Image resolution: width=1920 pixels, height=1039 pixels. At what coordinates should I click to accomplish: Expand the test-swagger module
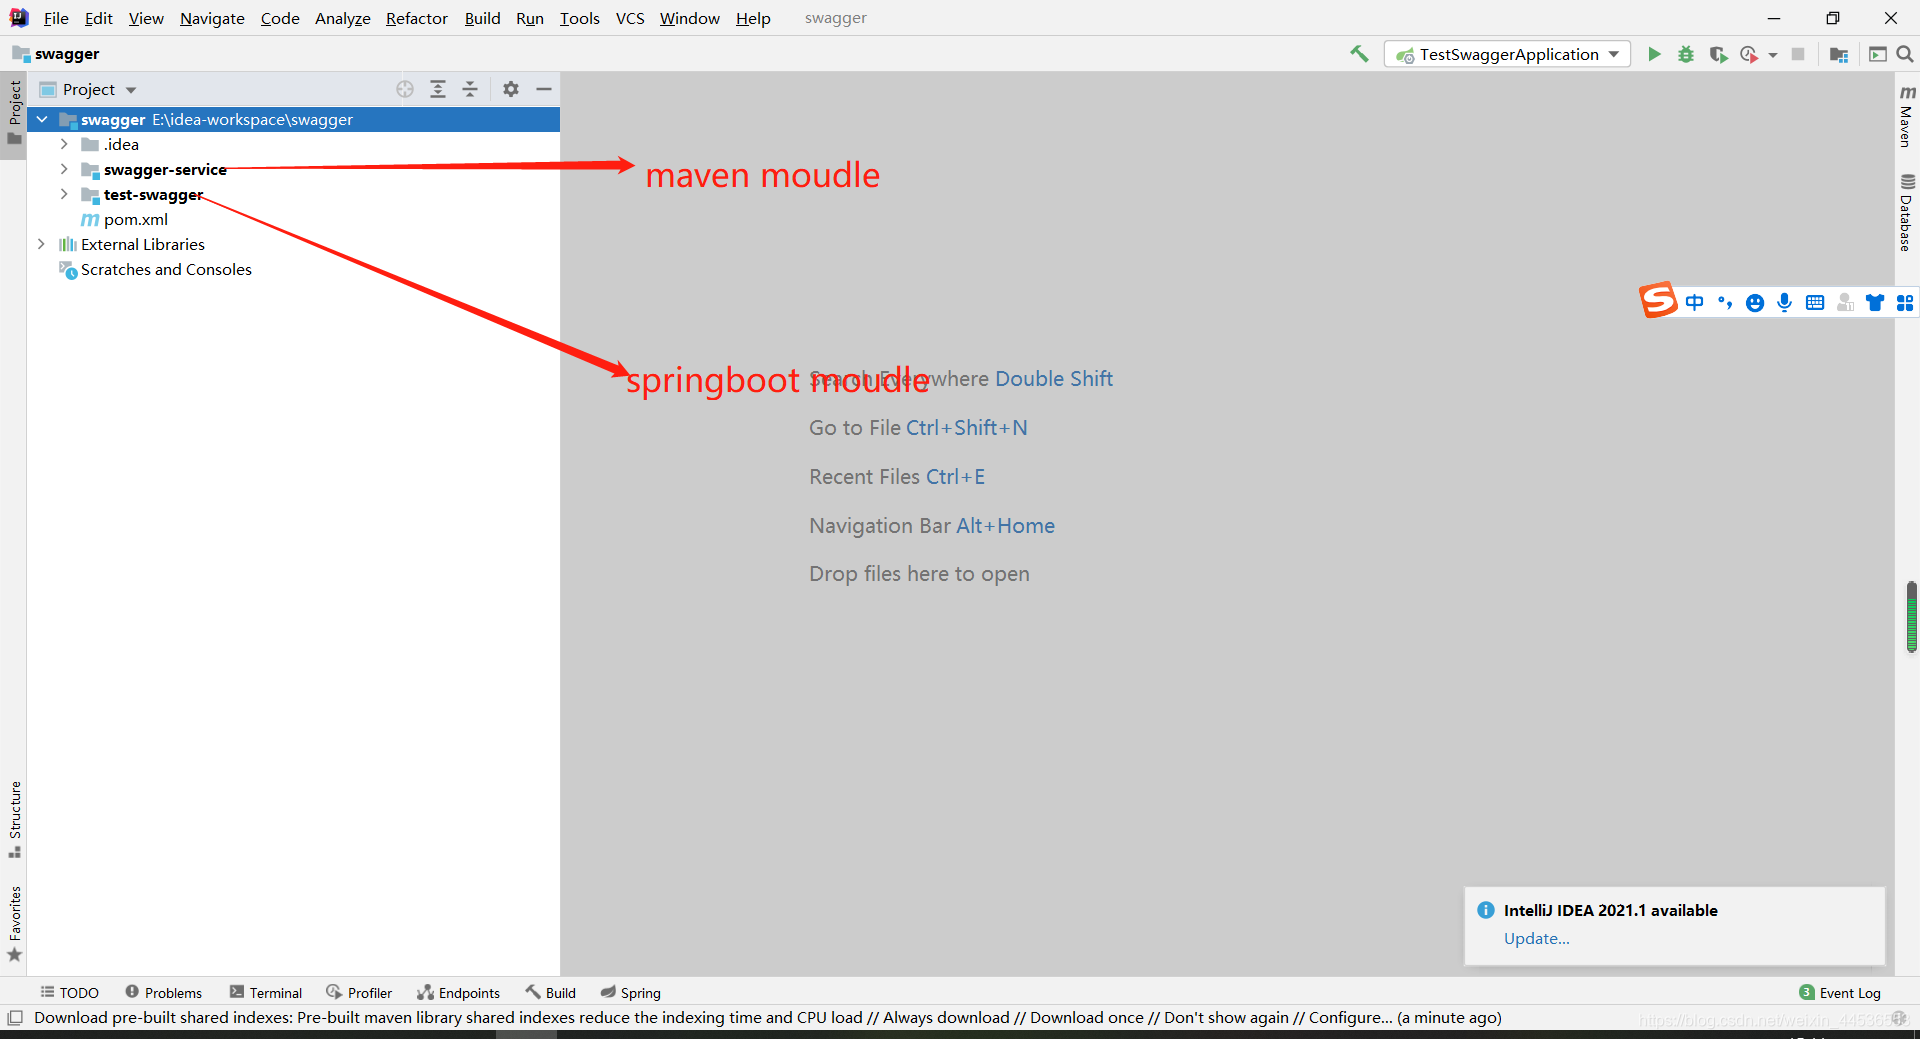click(x=64, y=194)
